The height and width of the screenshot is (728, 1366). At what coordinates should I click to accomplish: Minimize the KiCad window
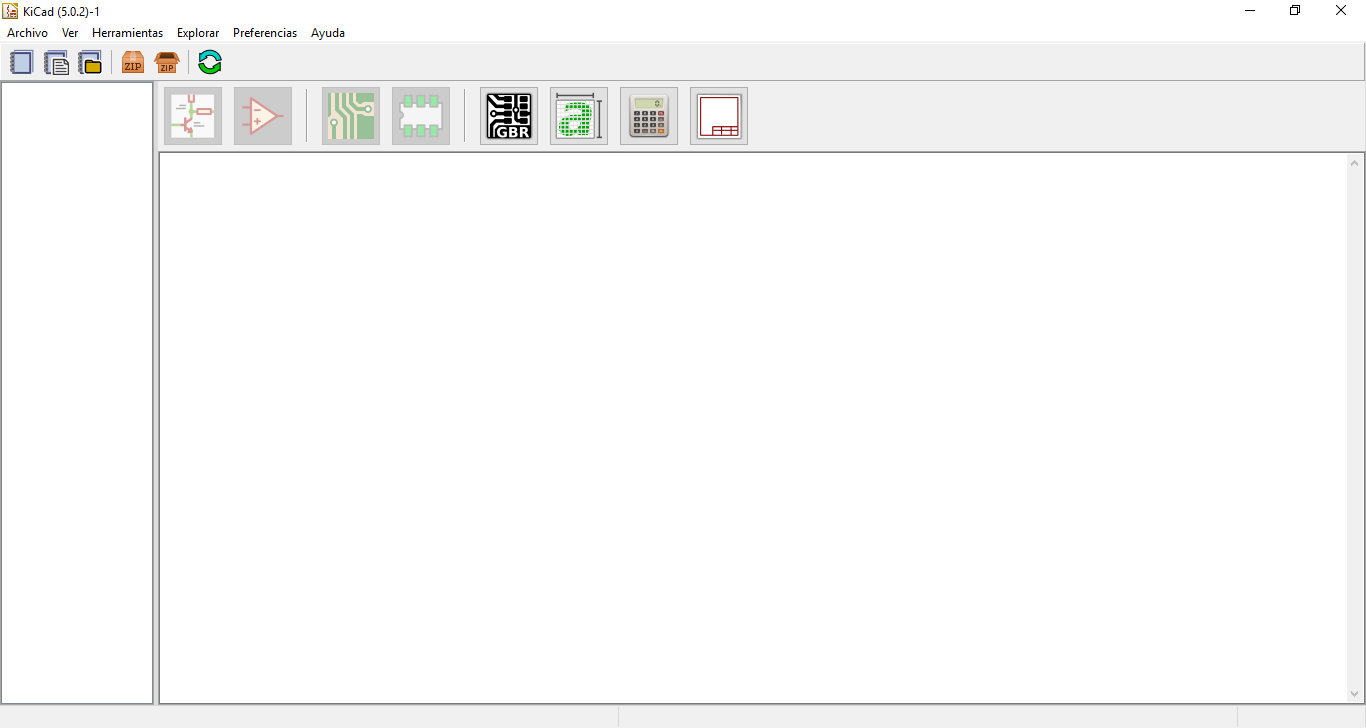point(1250,11)
